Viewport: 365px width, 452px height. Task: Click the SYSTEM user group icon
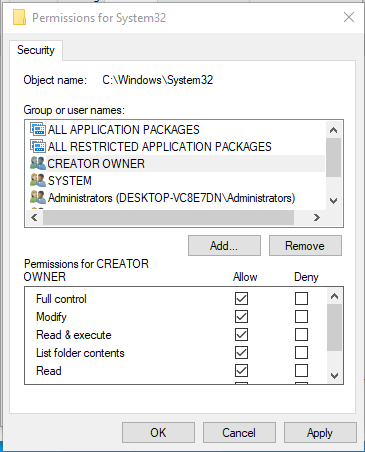[x=38, y=180]
